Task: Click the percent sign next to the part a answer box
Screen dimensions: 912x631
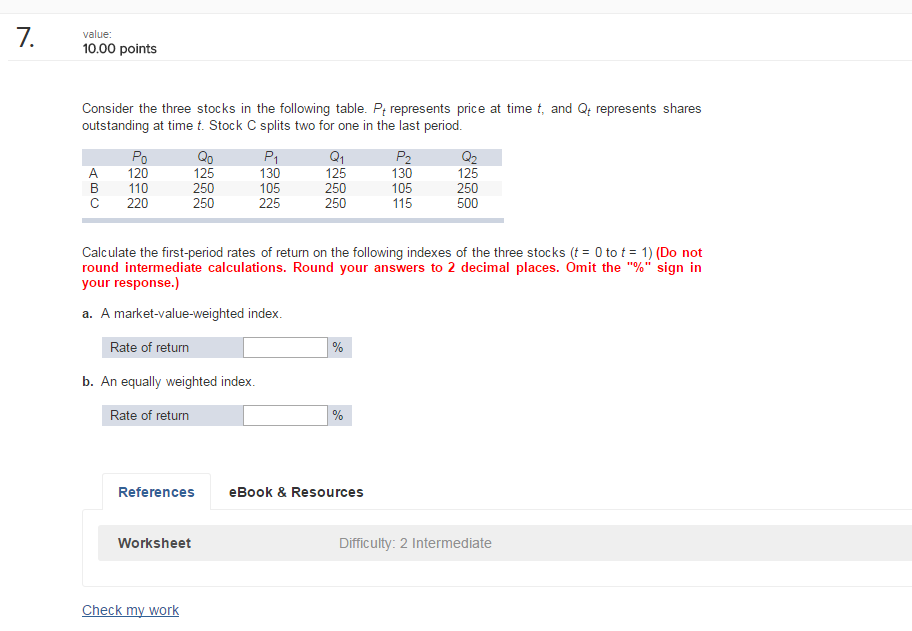Action: tap(338, 347)
